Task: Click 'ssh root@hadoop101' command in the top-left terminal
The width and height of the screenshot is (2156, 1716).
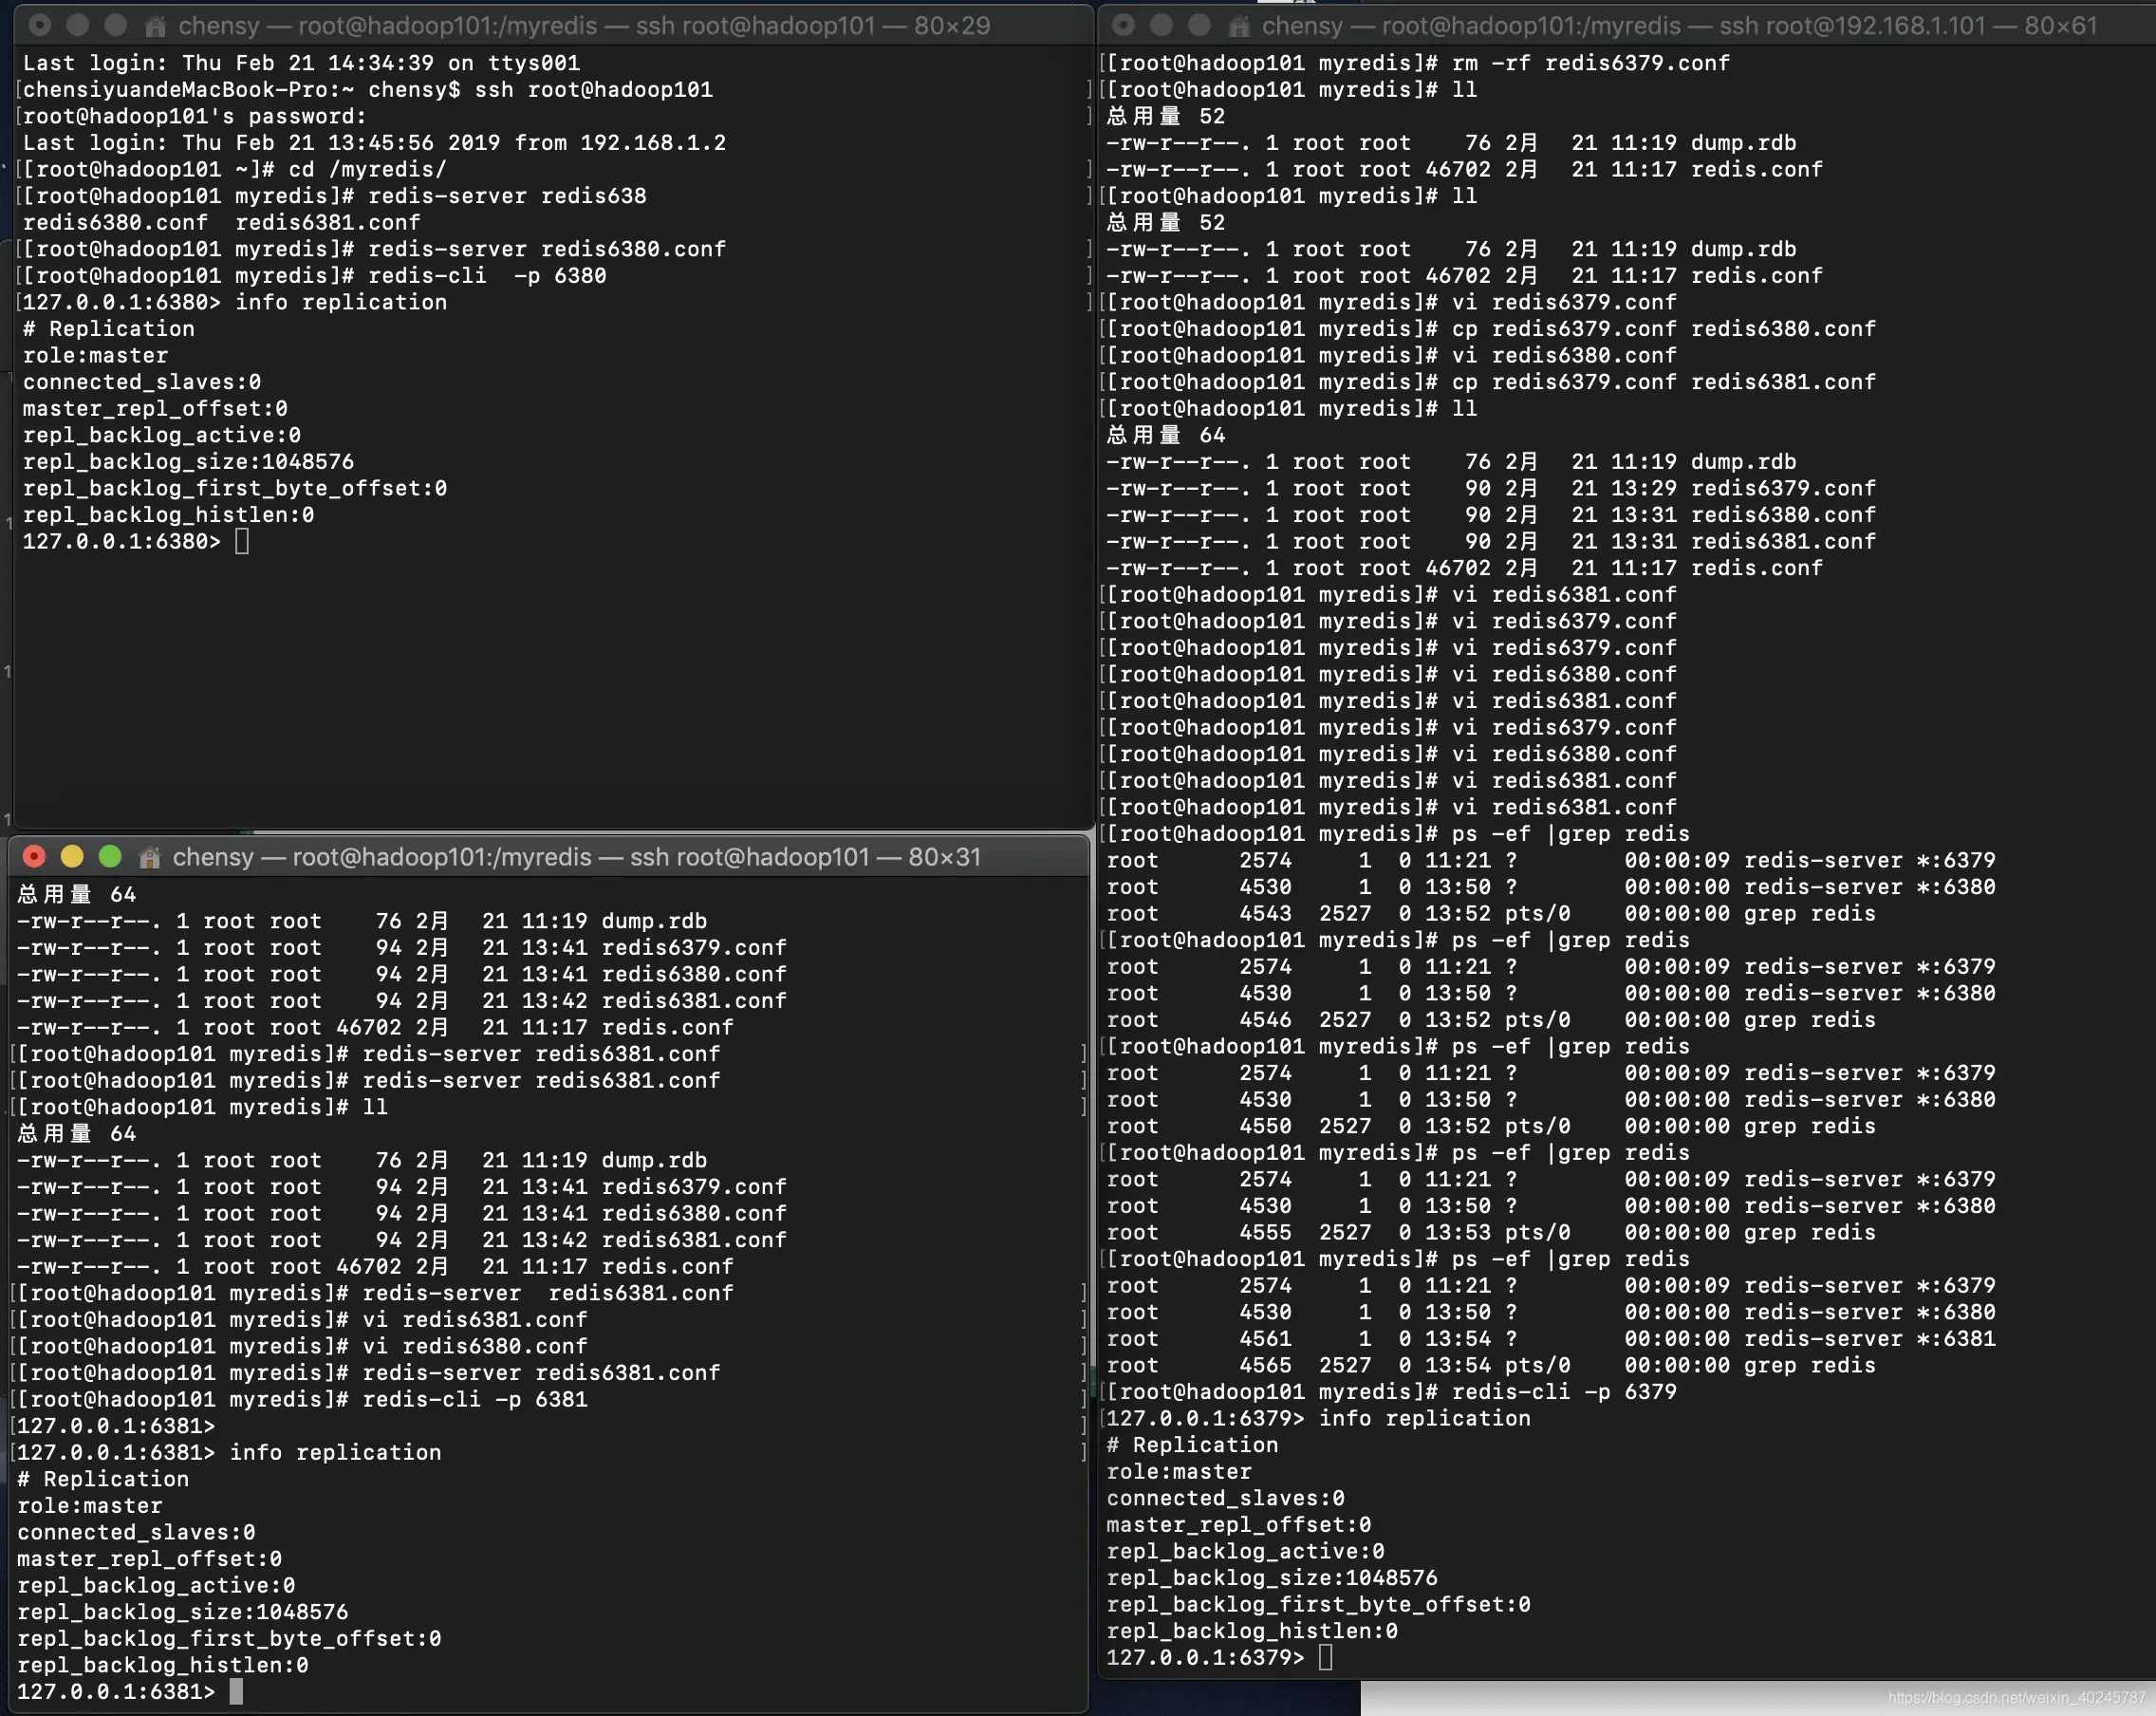Action: (593, 90)
